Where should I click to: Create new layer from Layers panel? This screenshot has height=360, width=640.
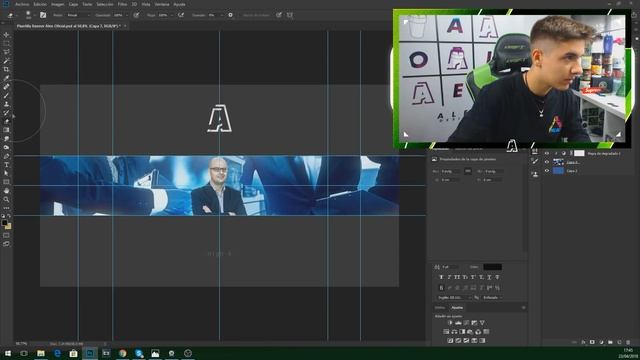619,342
